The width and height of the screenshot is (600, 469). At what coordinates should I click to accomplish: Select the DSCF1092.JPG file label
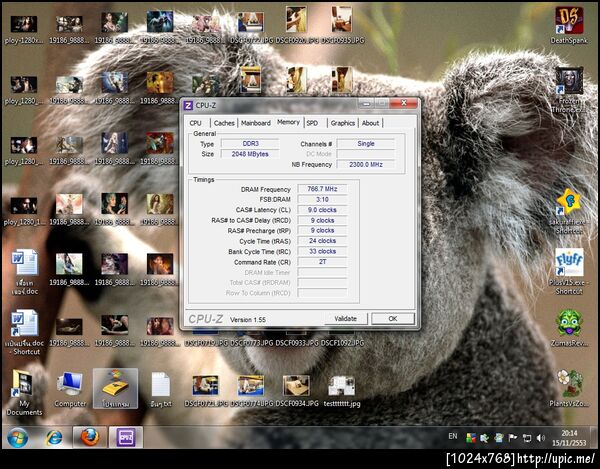[x=342, y=343]
